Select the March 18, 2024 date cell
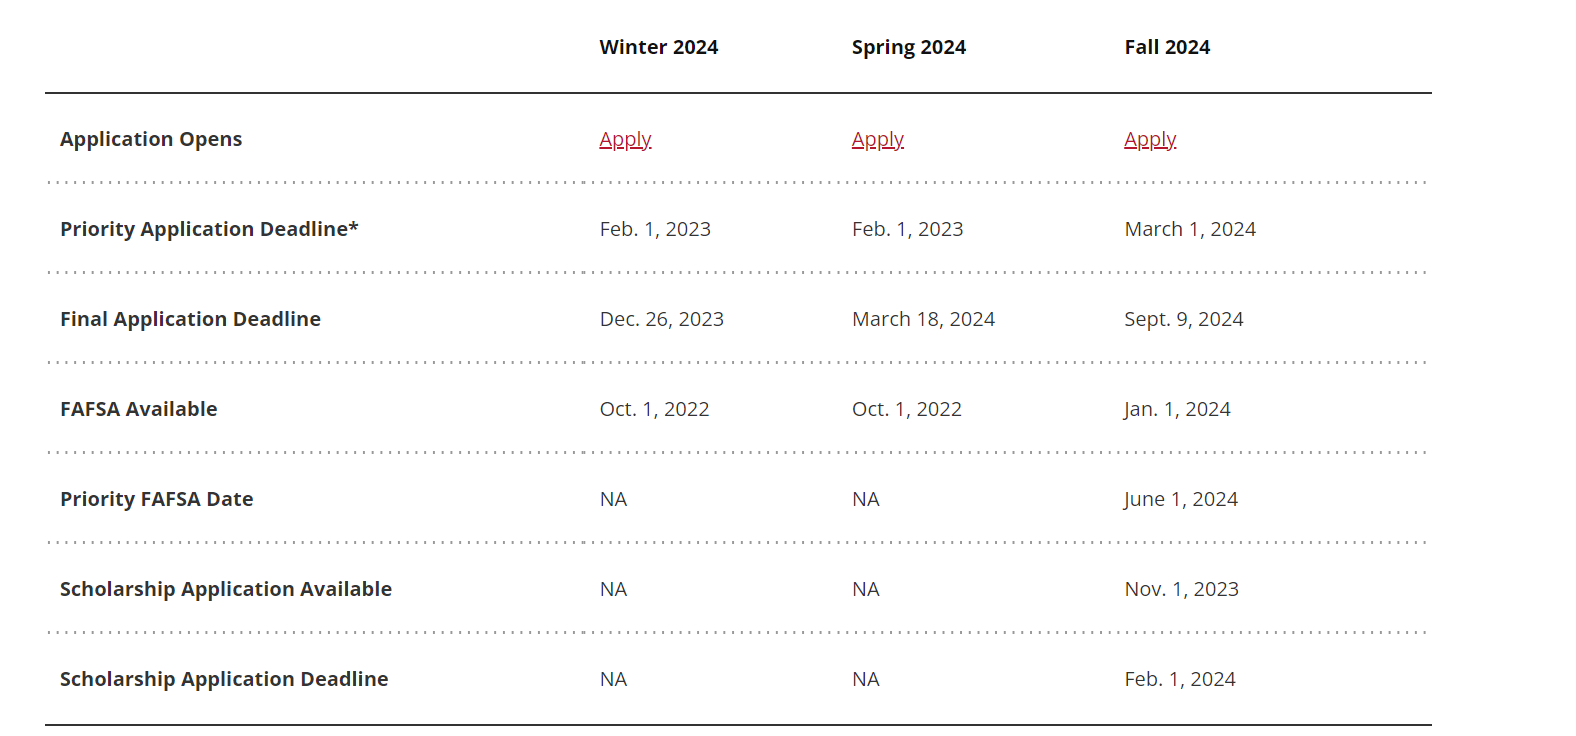This screenshot has height=736, width=1576. click(x=924, y=319)
